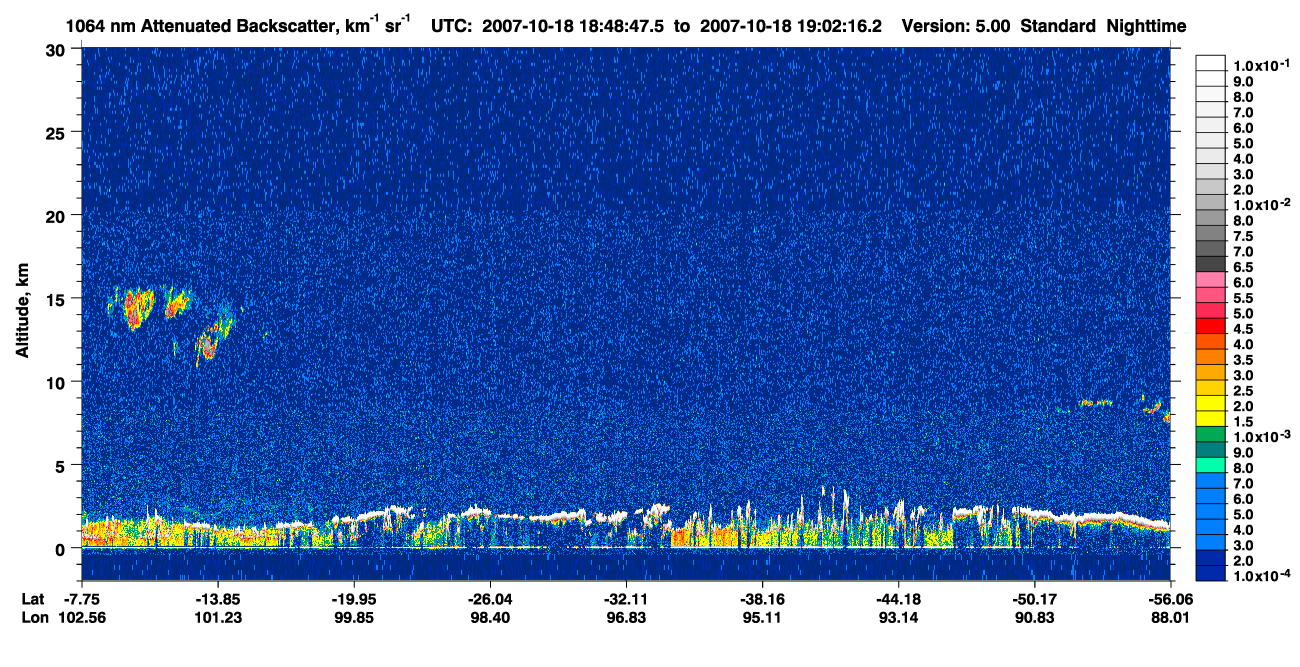Click the "Lon" row label
1300x667 pixels.
[x=34, y=618]
